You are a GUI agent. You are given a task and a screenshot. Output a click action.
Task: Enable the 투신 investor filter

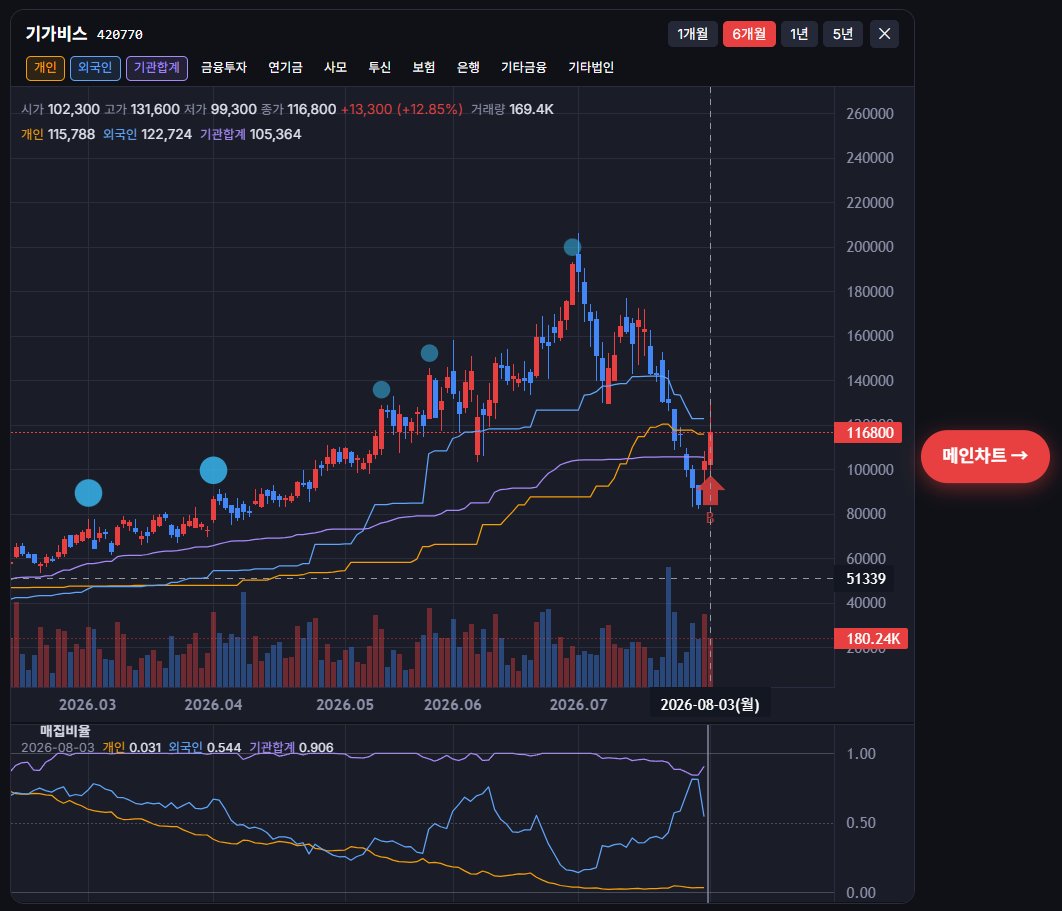[379, 68]
